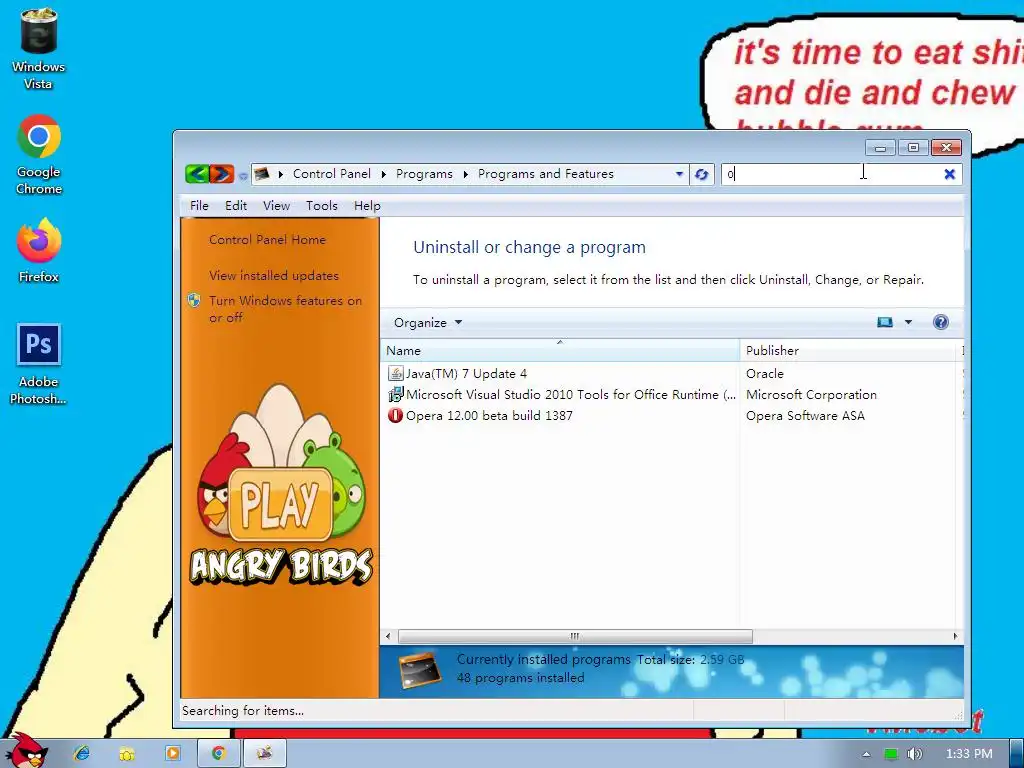Click the Refresh button next to address bar

[x=701, y=174]
